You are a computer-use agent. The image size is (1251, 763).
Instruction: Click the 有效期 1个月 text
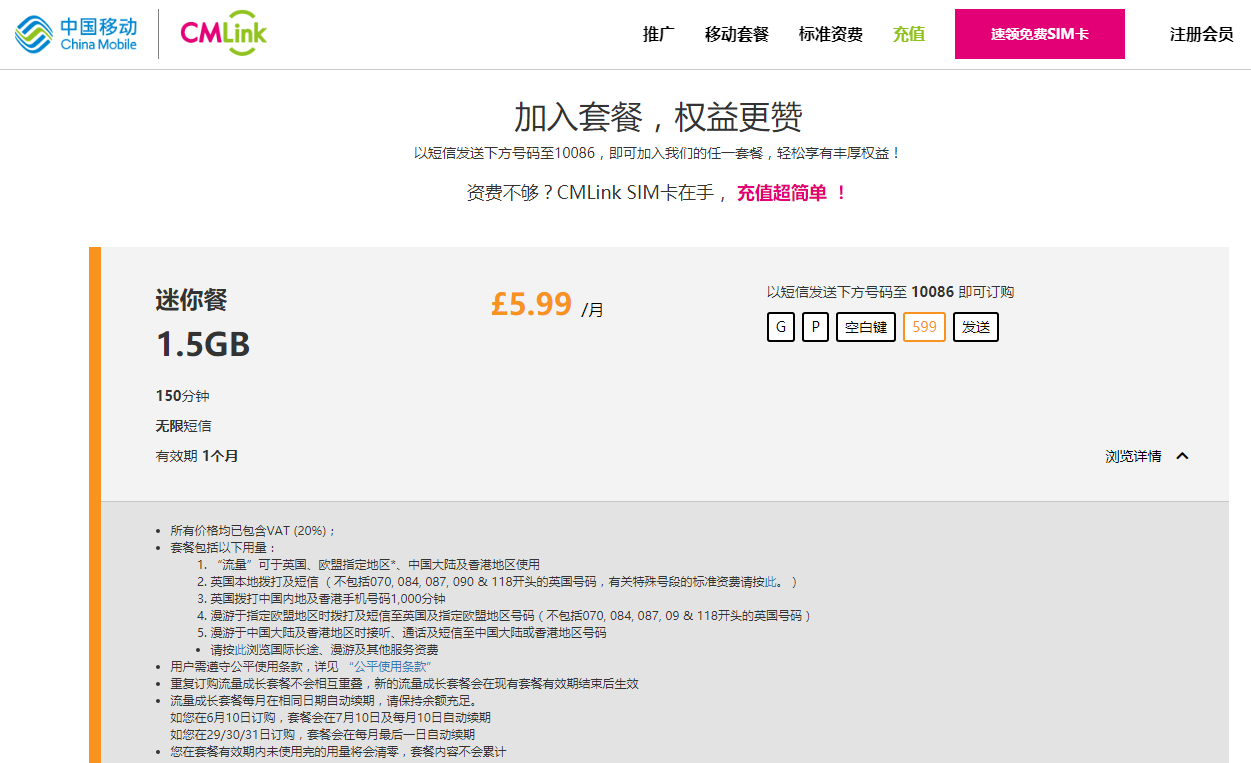click(197, 456)
